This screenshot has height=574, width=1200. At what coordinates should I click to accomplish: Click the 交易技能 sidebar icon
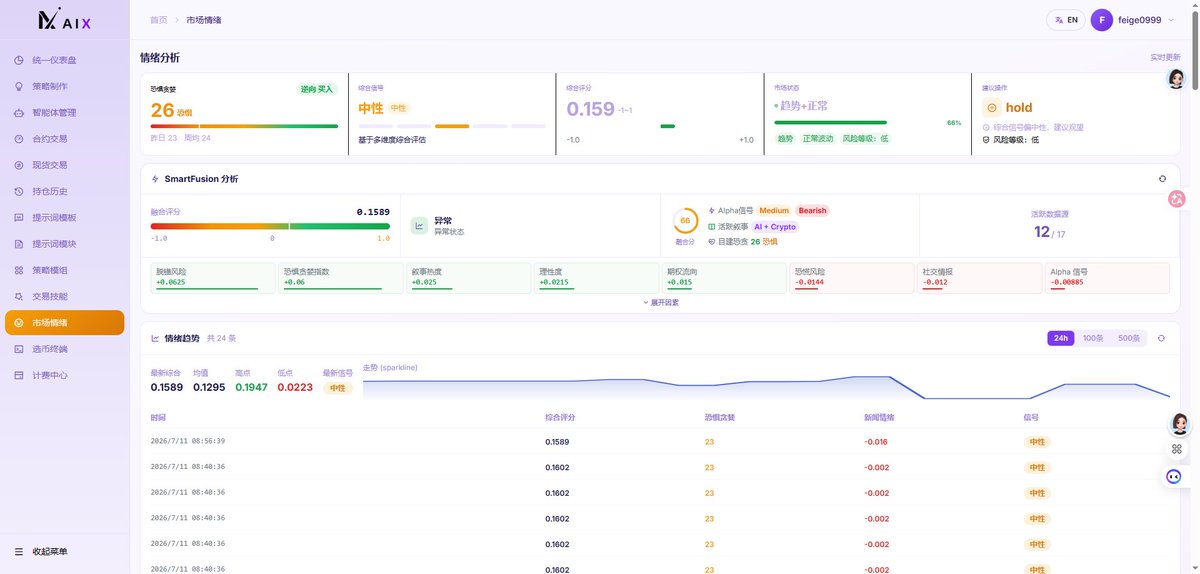tap(19, 297)
